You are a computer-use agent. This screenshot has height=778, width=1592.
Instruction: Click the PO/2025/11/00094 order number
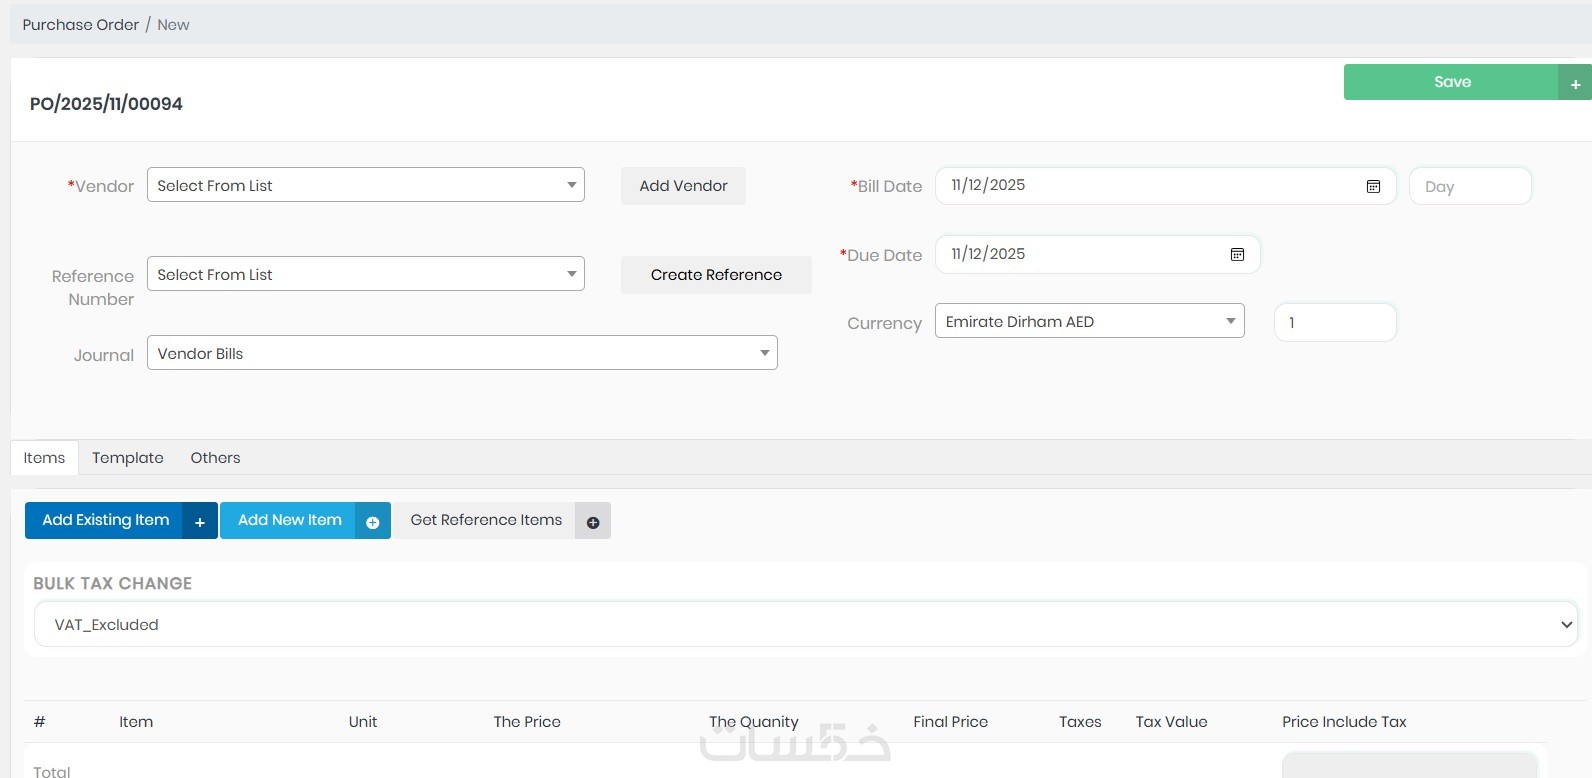tap(106, 104)
